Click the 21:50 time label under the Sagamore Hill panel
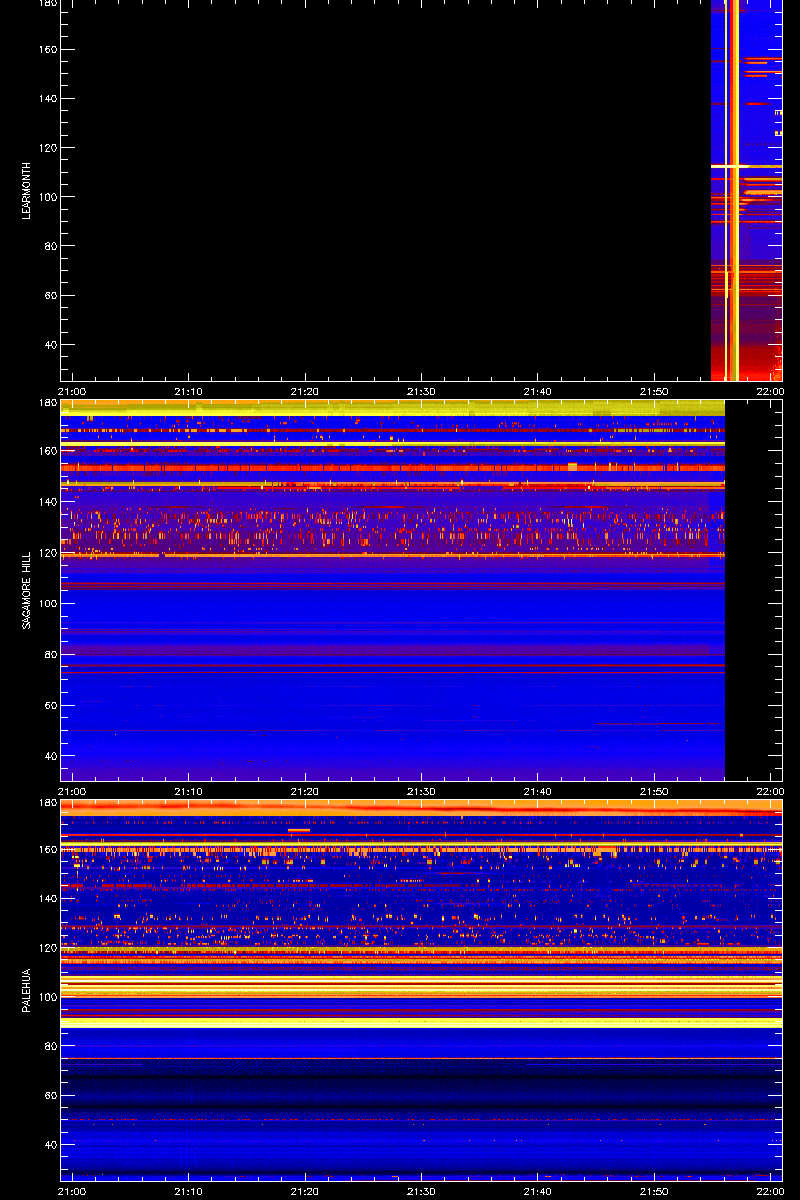The width and height of the screenshot is (800, 1200). (654, 791)
